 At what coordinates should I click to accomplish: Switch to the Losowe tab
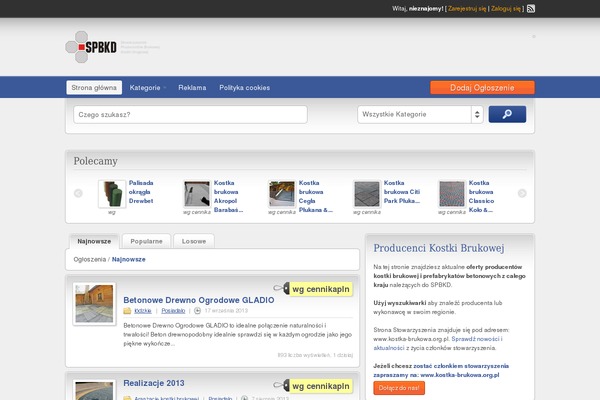(x=194, y=241)
